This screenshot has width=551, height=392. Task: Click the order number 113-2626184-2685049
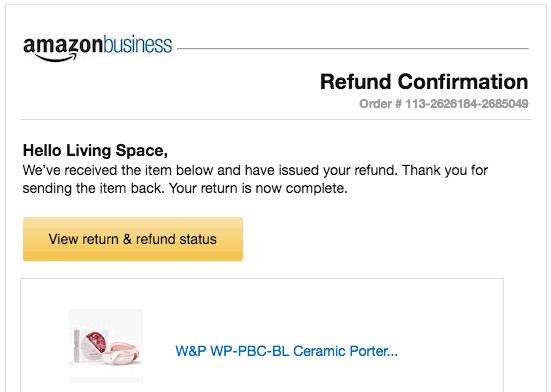(467, 104)
